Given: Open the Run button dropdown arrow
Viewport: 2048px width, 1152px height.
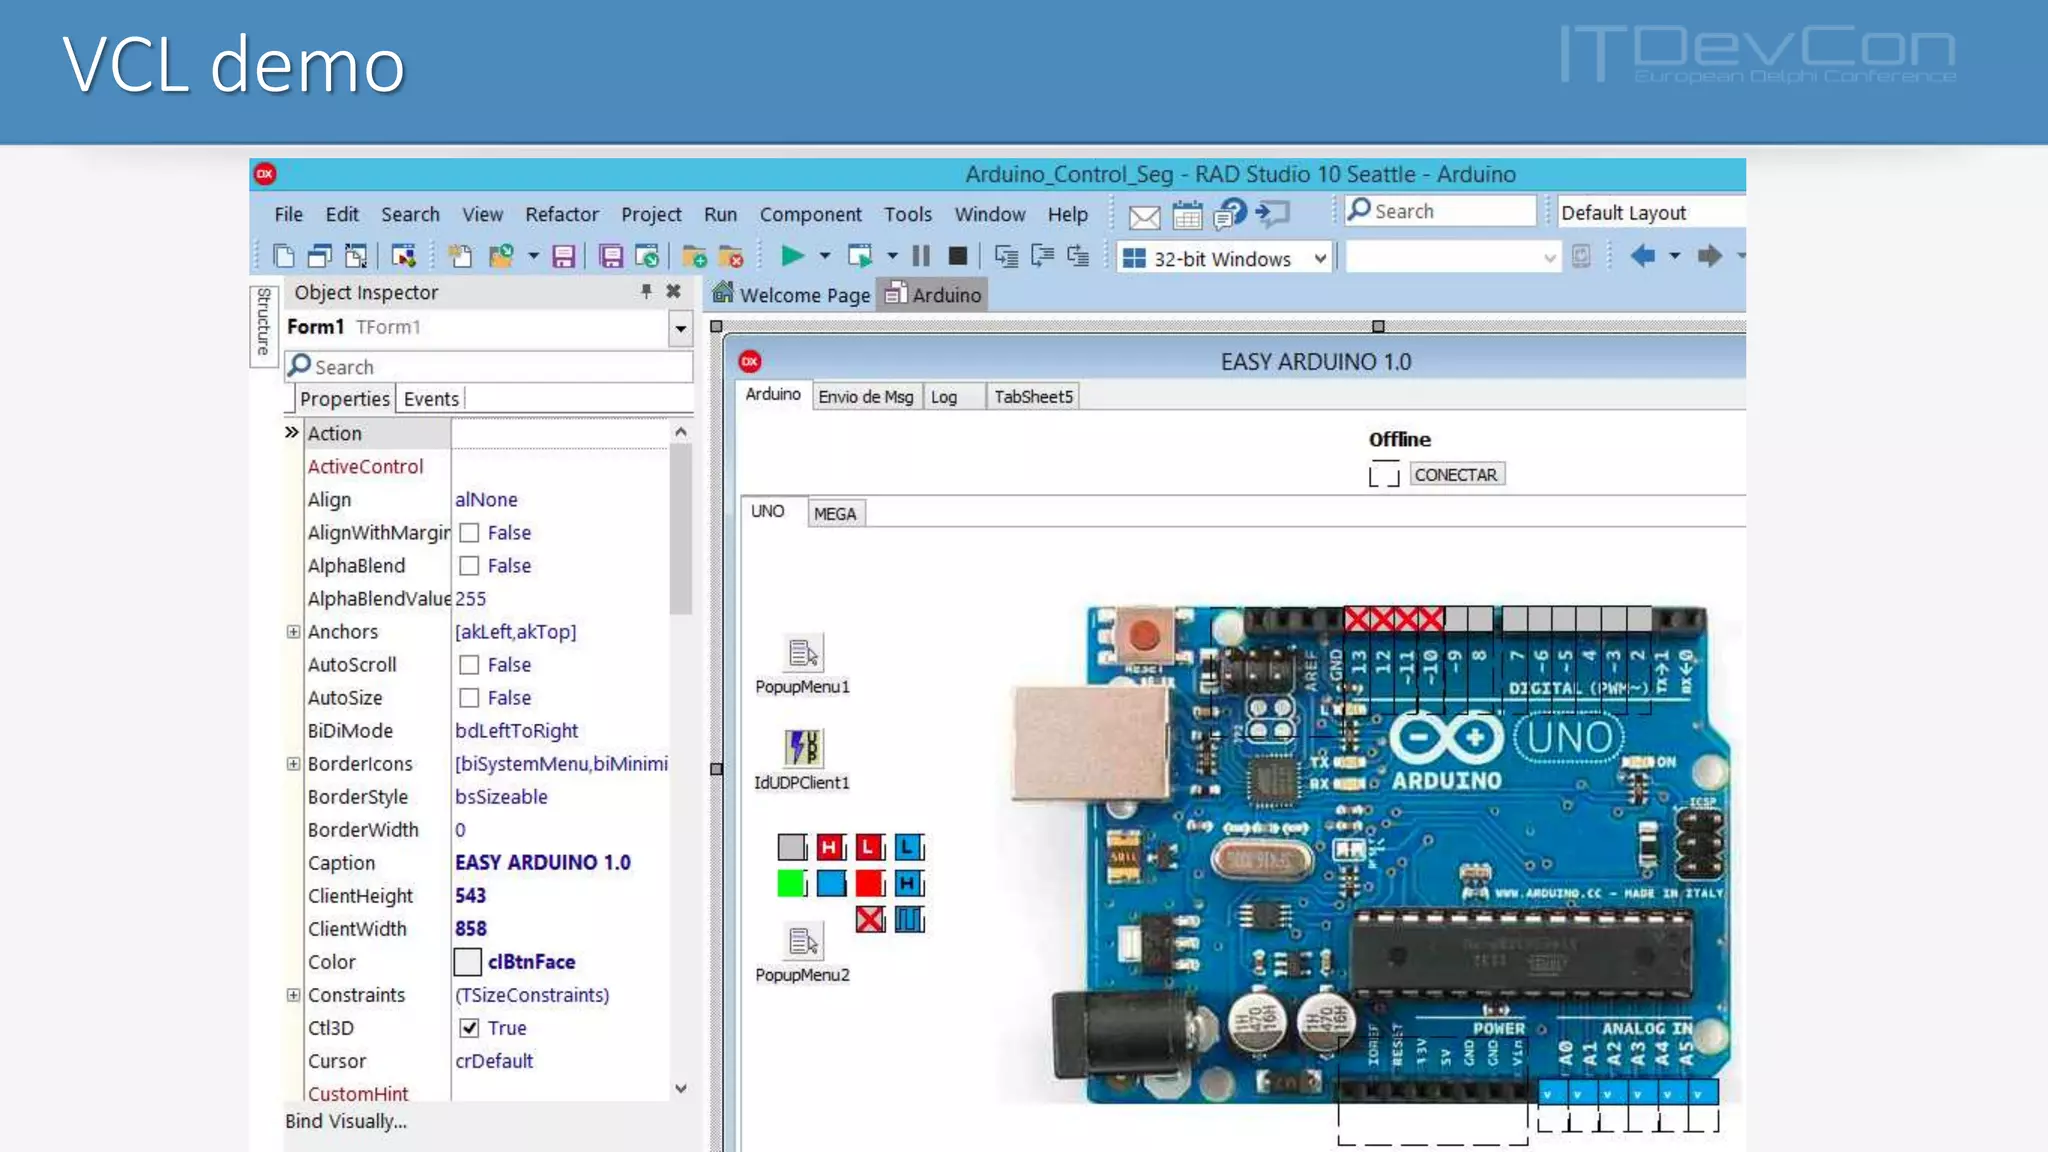Looking at the screenshot, I should pos(825,257).
